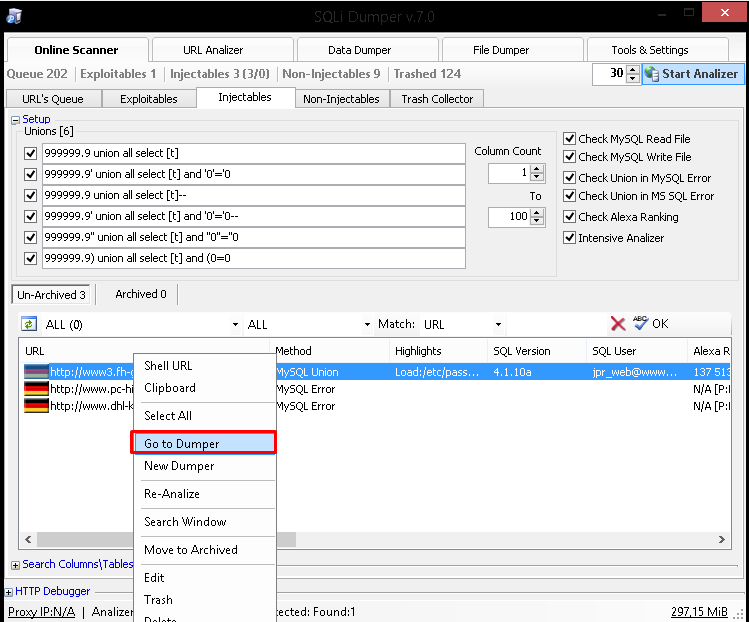Click the red X delete icon
The height and width of the screenshot is (622, 749).
coord(618,324)
